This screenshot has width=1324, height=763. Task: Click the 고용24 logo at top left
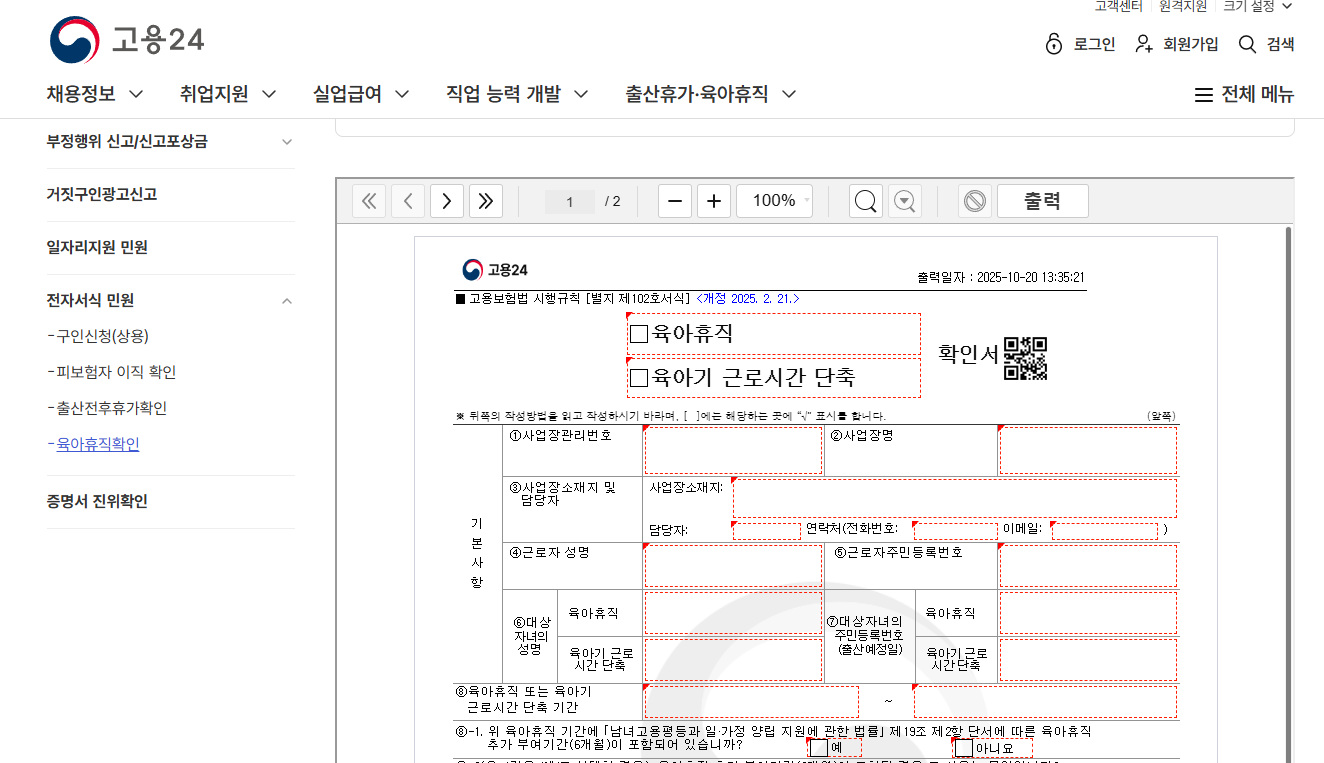coord(127,40)
